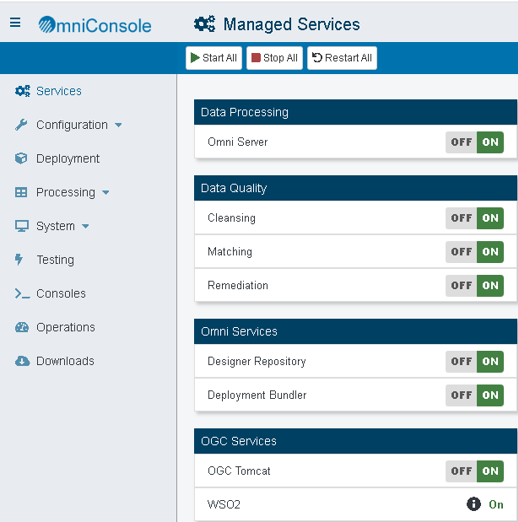
Task: Expand the System submenu arrow
Action: pyautogui.click(x=85, y=226)
